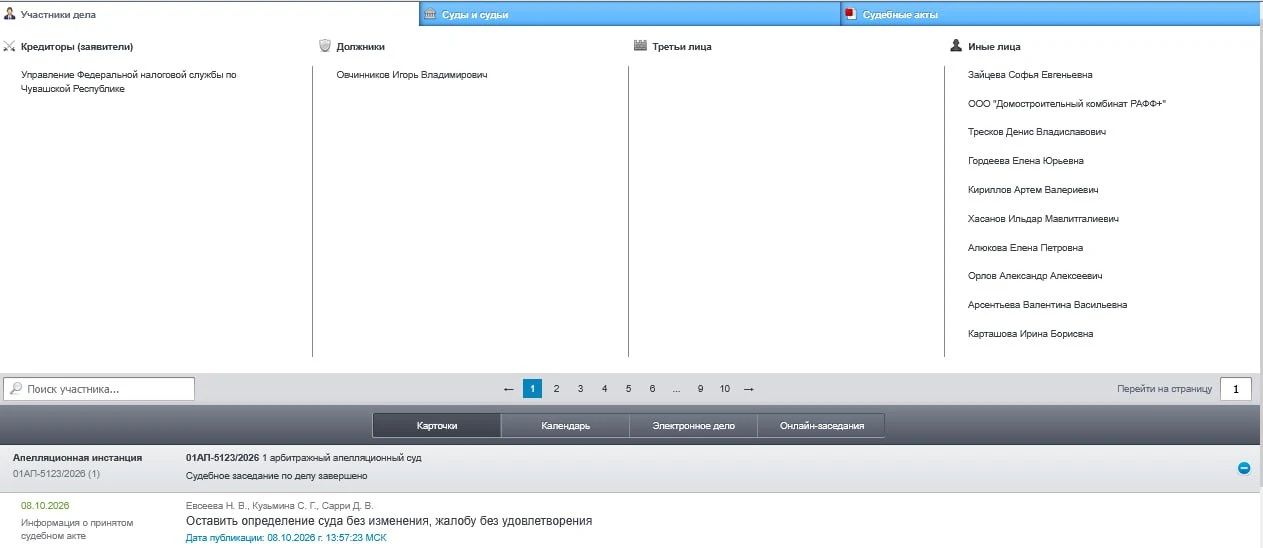This screenshot has width=1263, height=548.
Task: Click the Перейти на страницу number field
Action: point(1236,389)
